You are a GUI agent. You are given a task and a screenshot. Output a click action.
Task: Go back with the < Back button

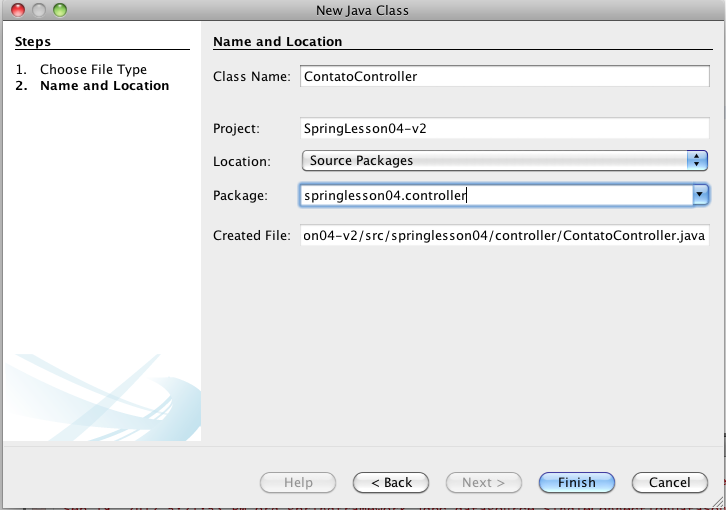[391, 483]
